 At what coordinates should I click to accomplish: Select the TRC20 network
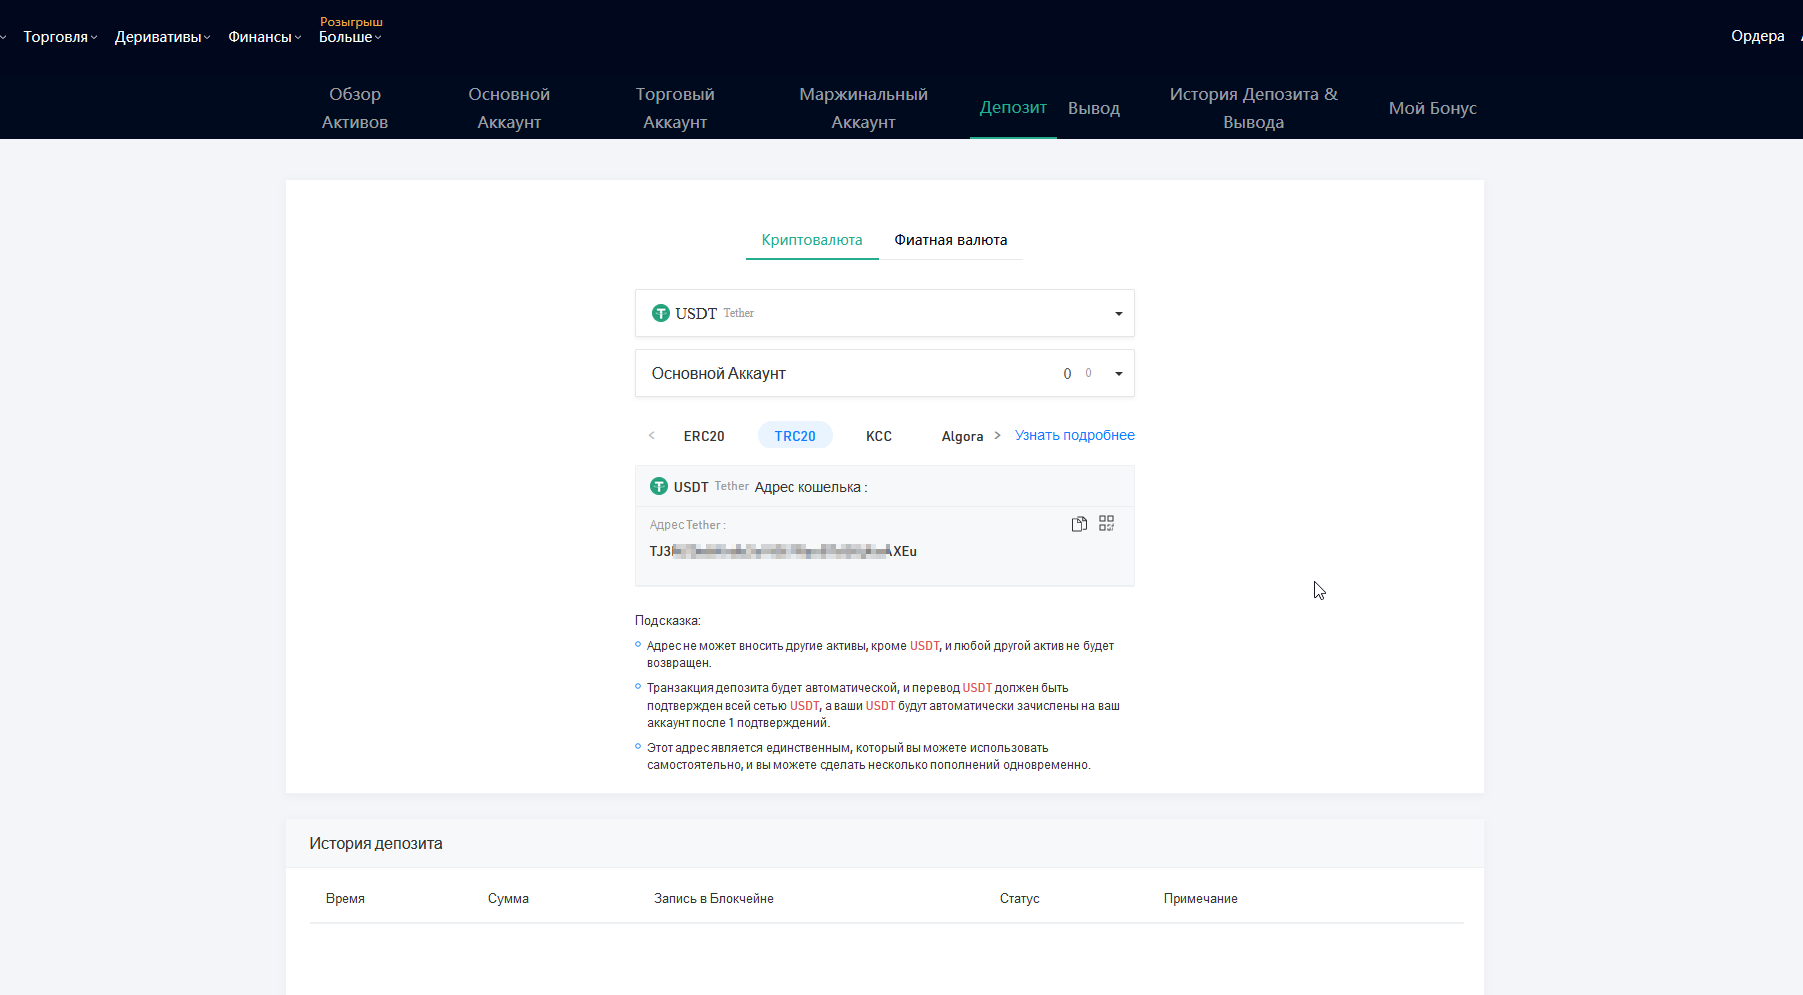click(x=795, y=436)
